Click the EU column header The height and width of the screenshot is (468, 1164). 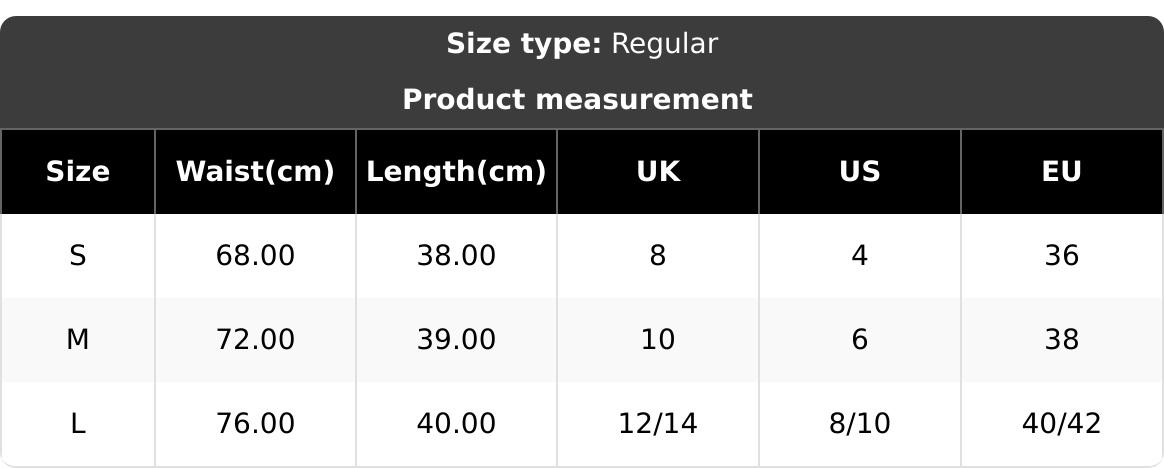pos(1061,172)
